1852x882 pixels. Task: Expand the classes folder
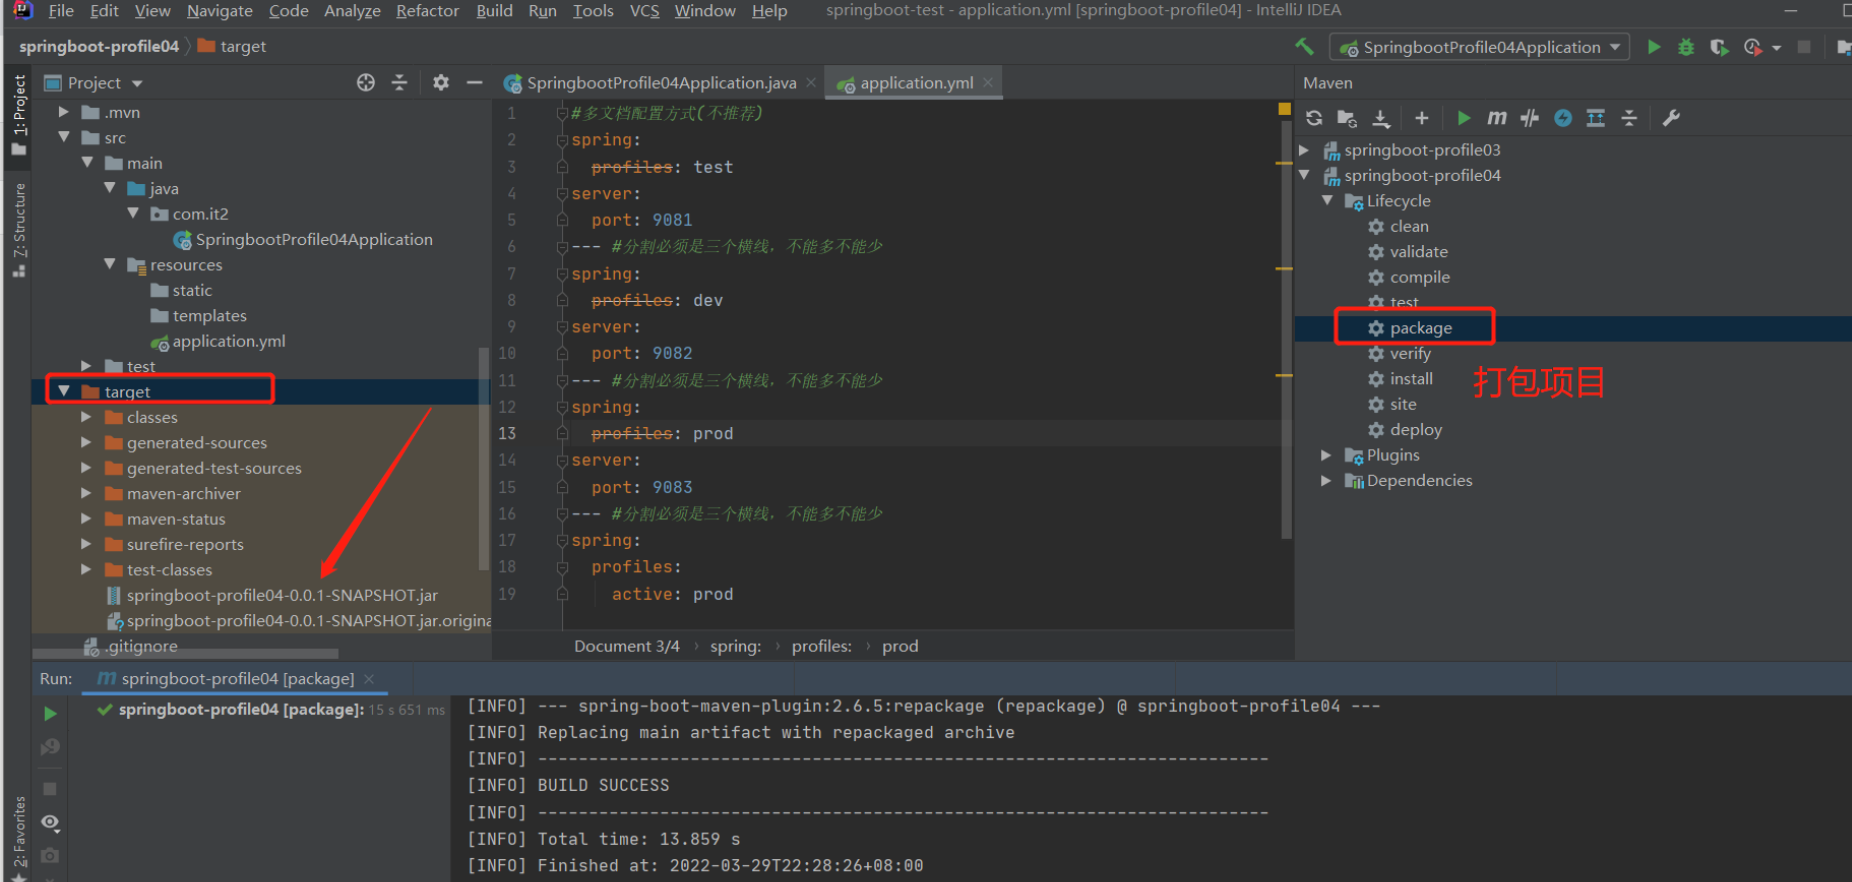[87, 418]
